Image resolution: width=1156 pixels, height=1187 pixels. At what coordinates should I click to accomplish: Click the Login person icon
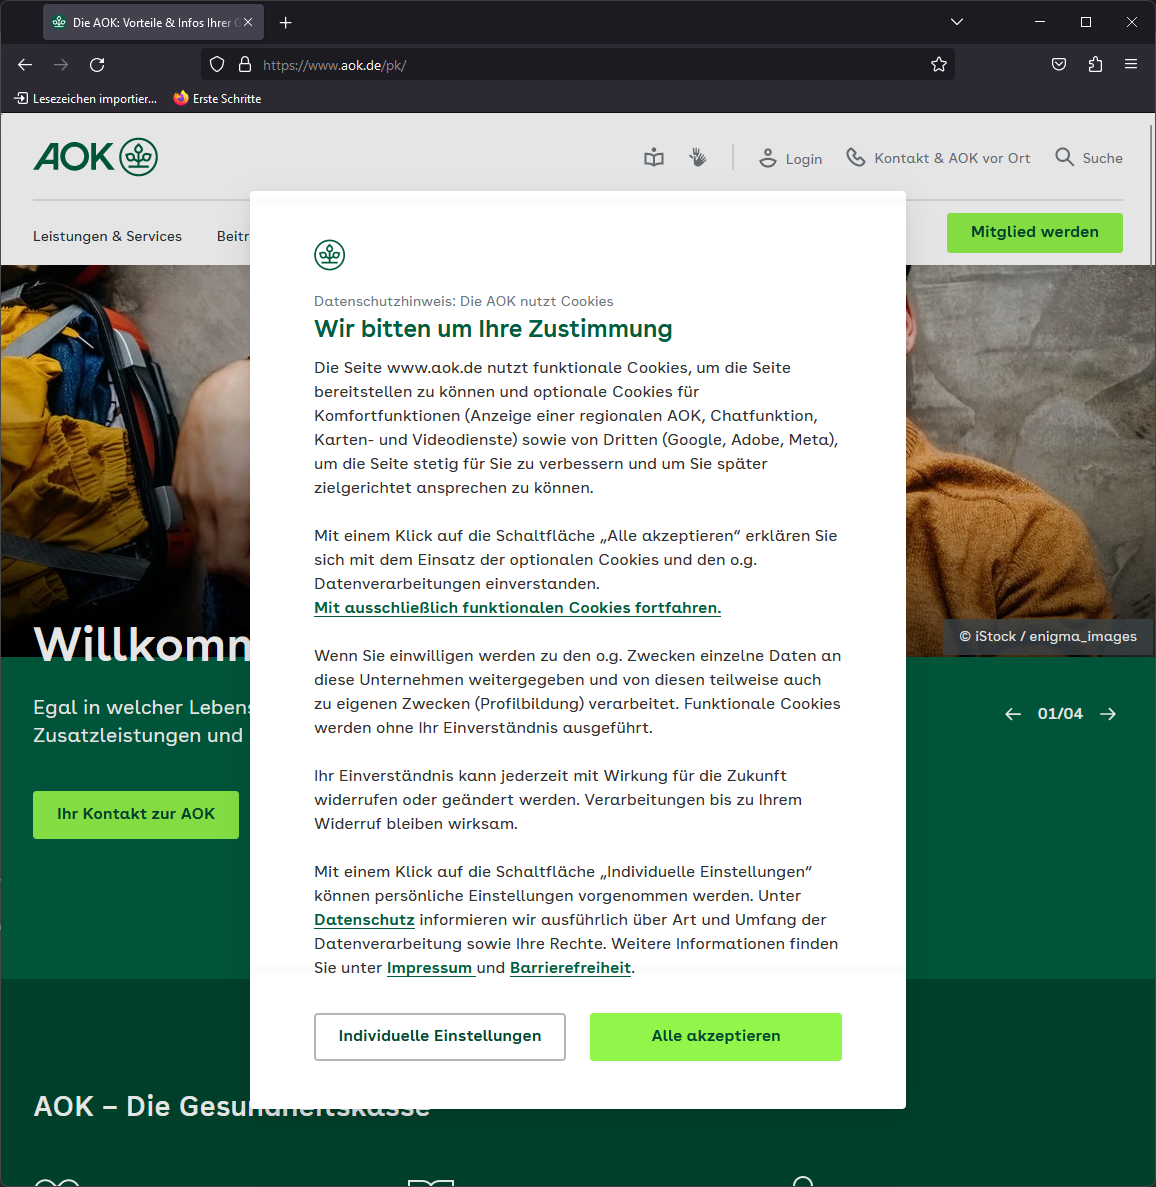[x=767, y=157]
